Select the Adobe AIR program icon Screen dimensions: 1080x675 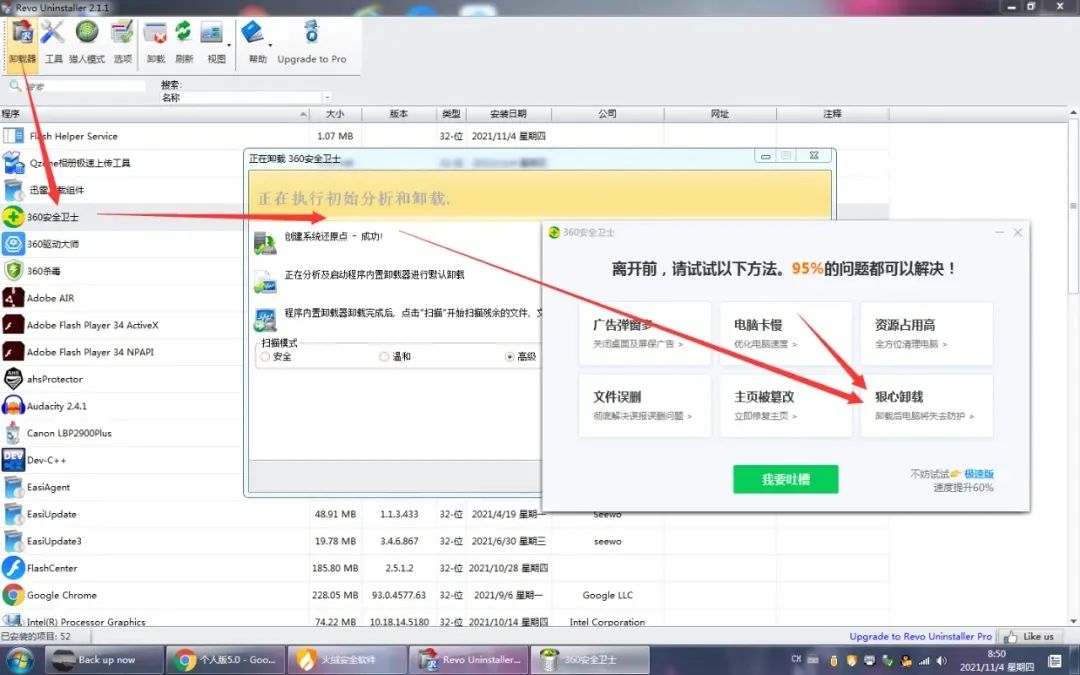coord(13,298)
